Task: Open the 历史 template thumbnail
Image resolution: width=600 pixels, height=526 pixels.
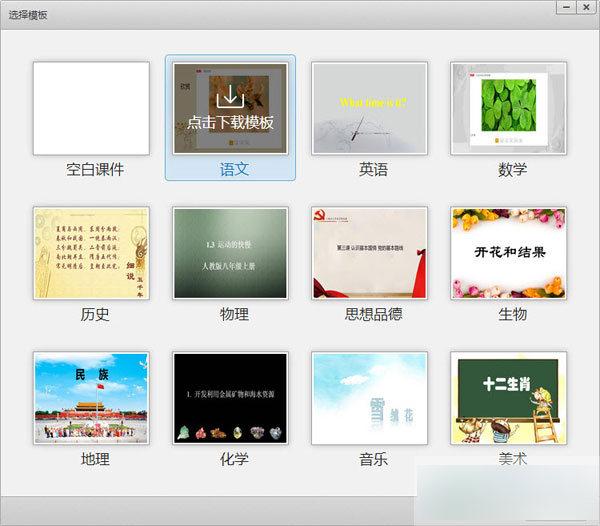Action: 91,253
